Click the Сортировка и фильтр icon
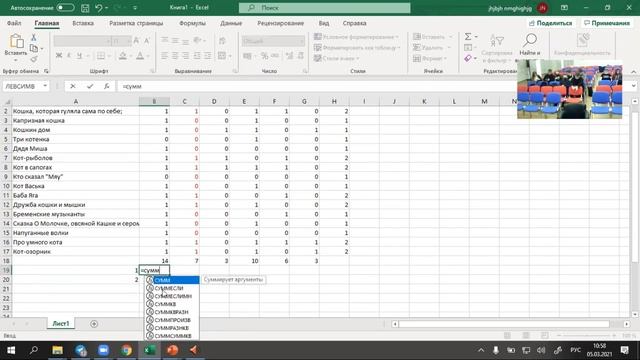This screenshot has width=640, height=360. (x=497, y=41)
